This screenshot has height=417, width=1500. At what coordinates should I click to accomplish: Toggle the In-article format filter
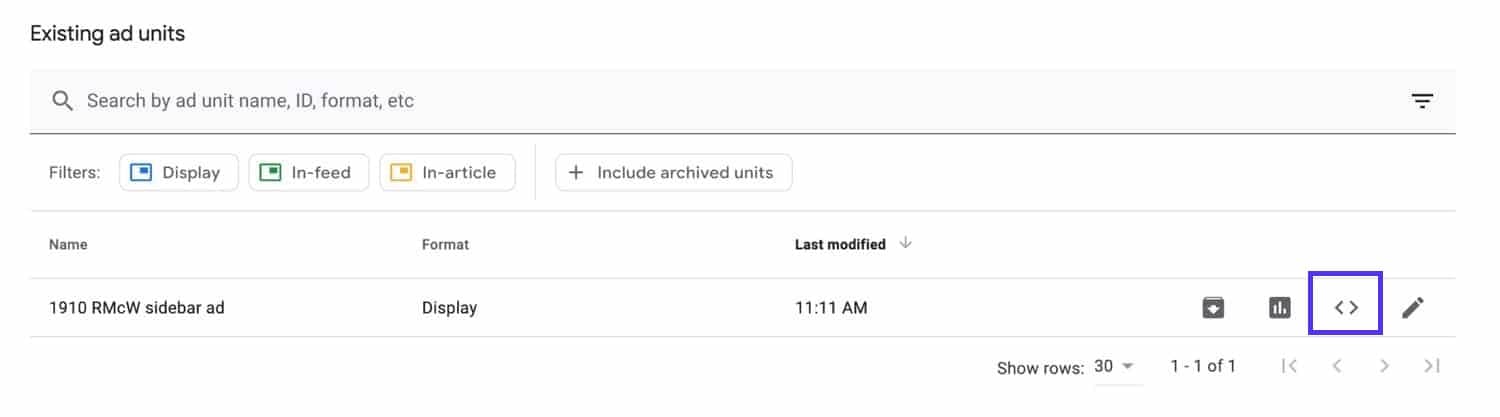[x=447, y=172]
